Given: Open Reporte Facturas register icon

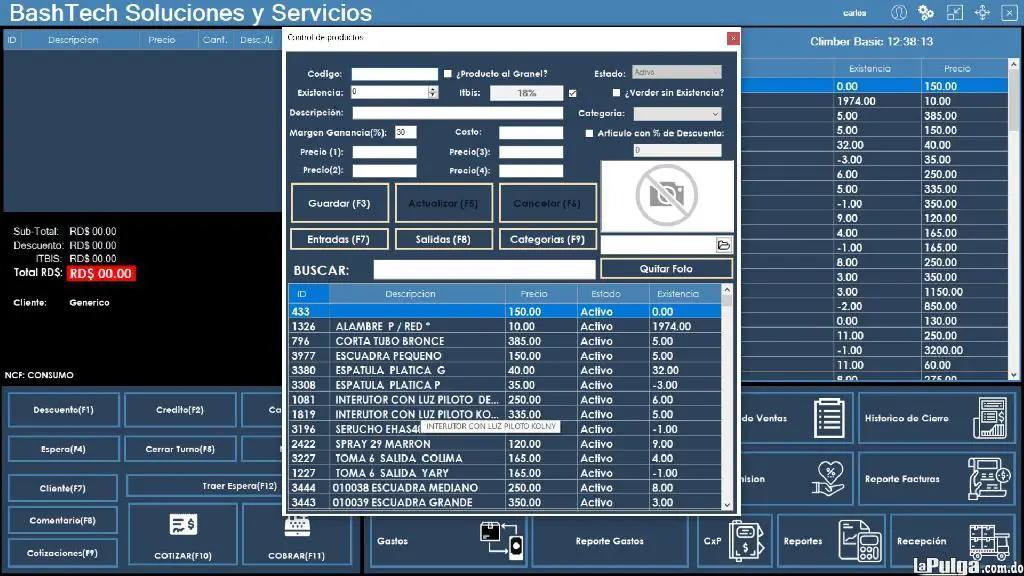Looking at the screenshot, I should coord(990,479).
